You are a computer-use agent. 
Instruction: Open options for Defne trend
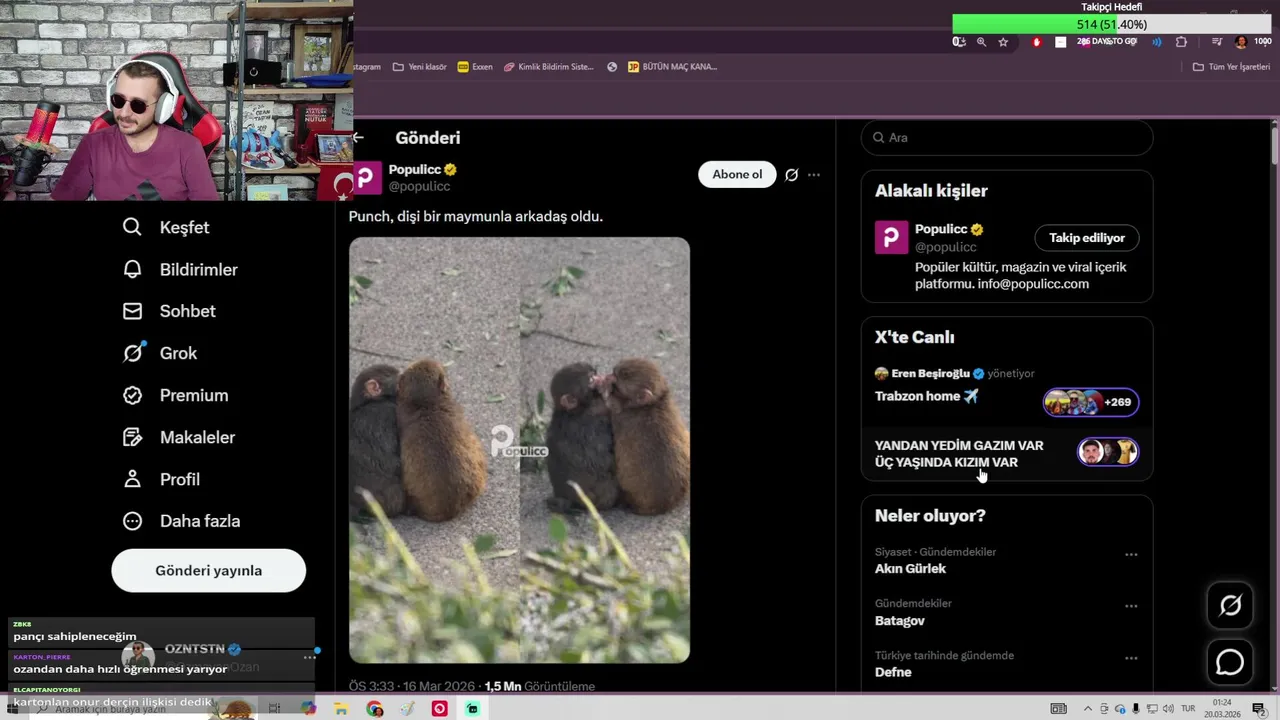tap(1131, 658)
